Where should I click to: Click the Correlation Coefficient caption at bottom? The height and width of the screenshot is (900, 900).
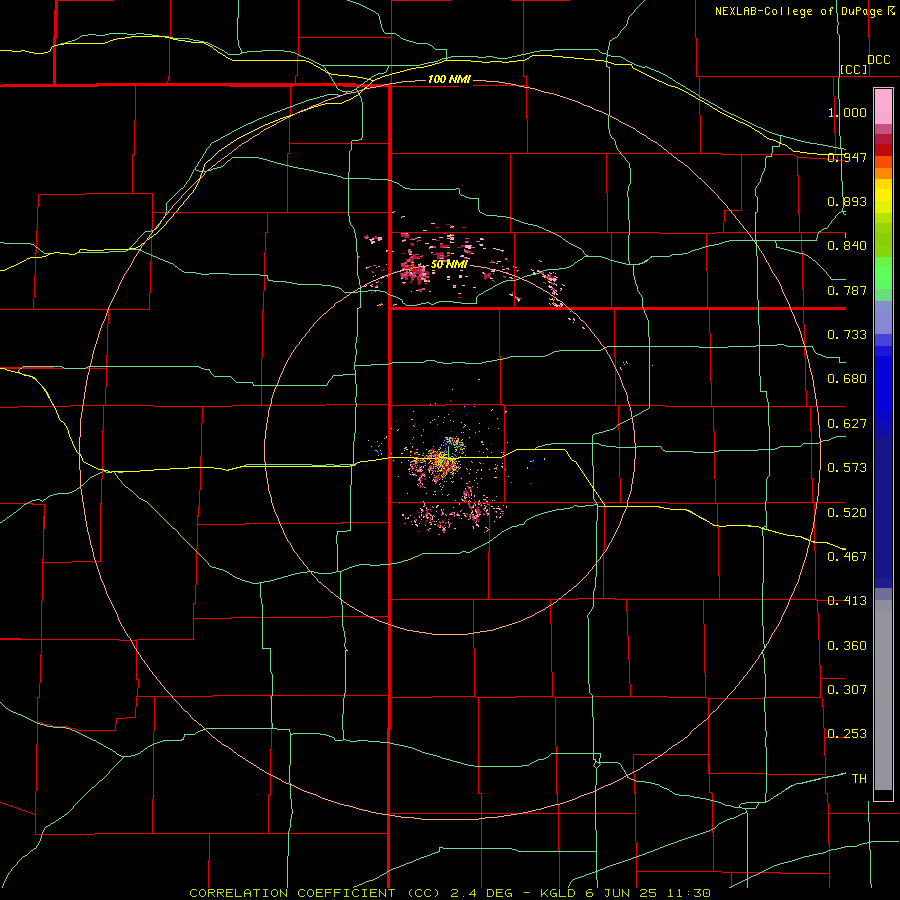(x=449, y=893)
